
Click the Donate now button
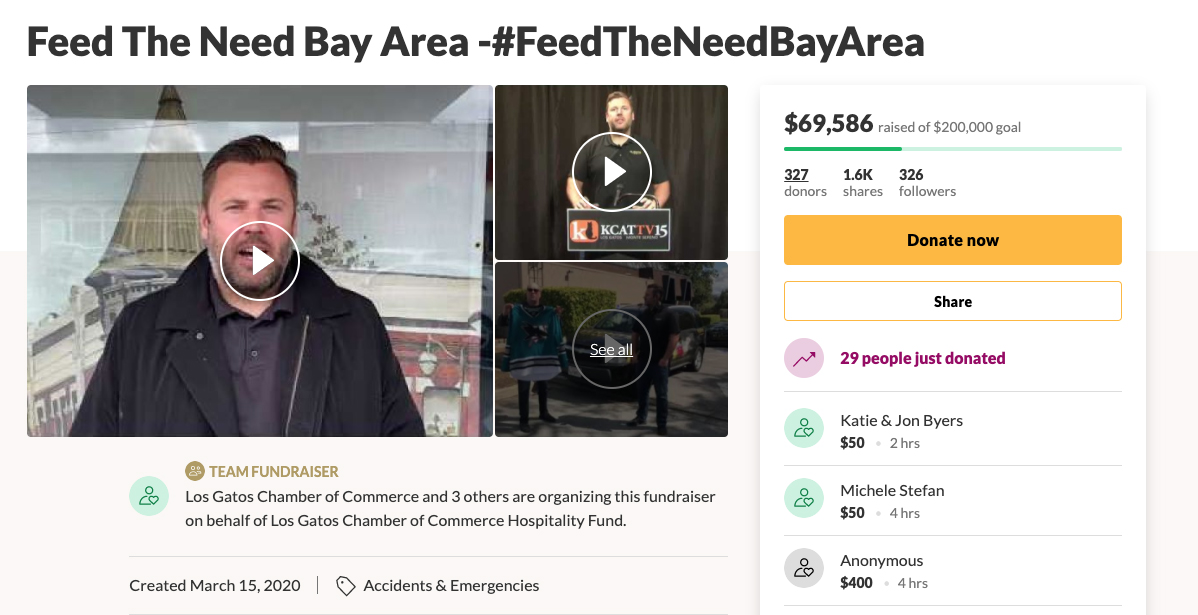coord(953,240)
